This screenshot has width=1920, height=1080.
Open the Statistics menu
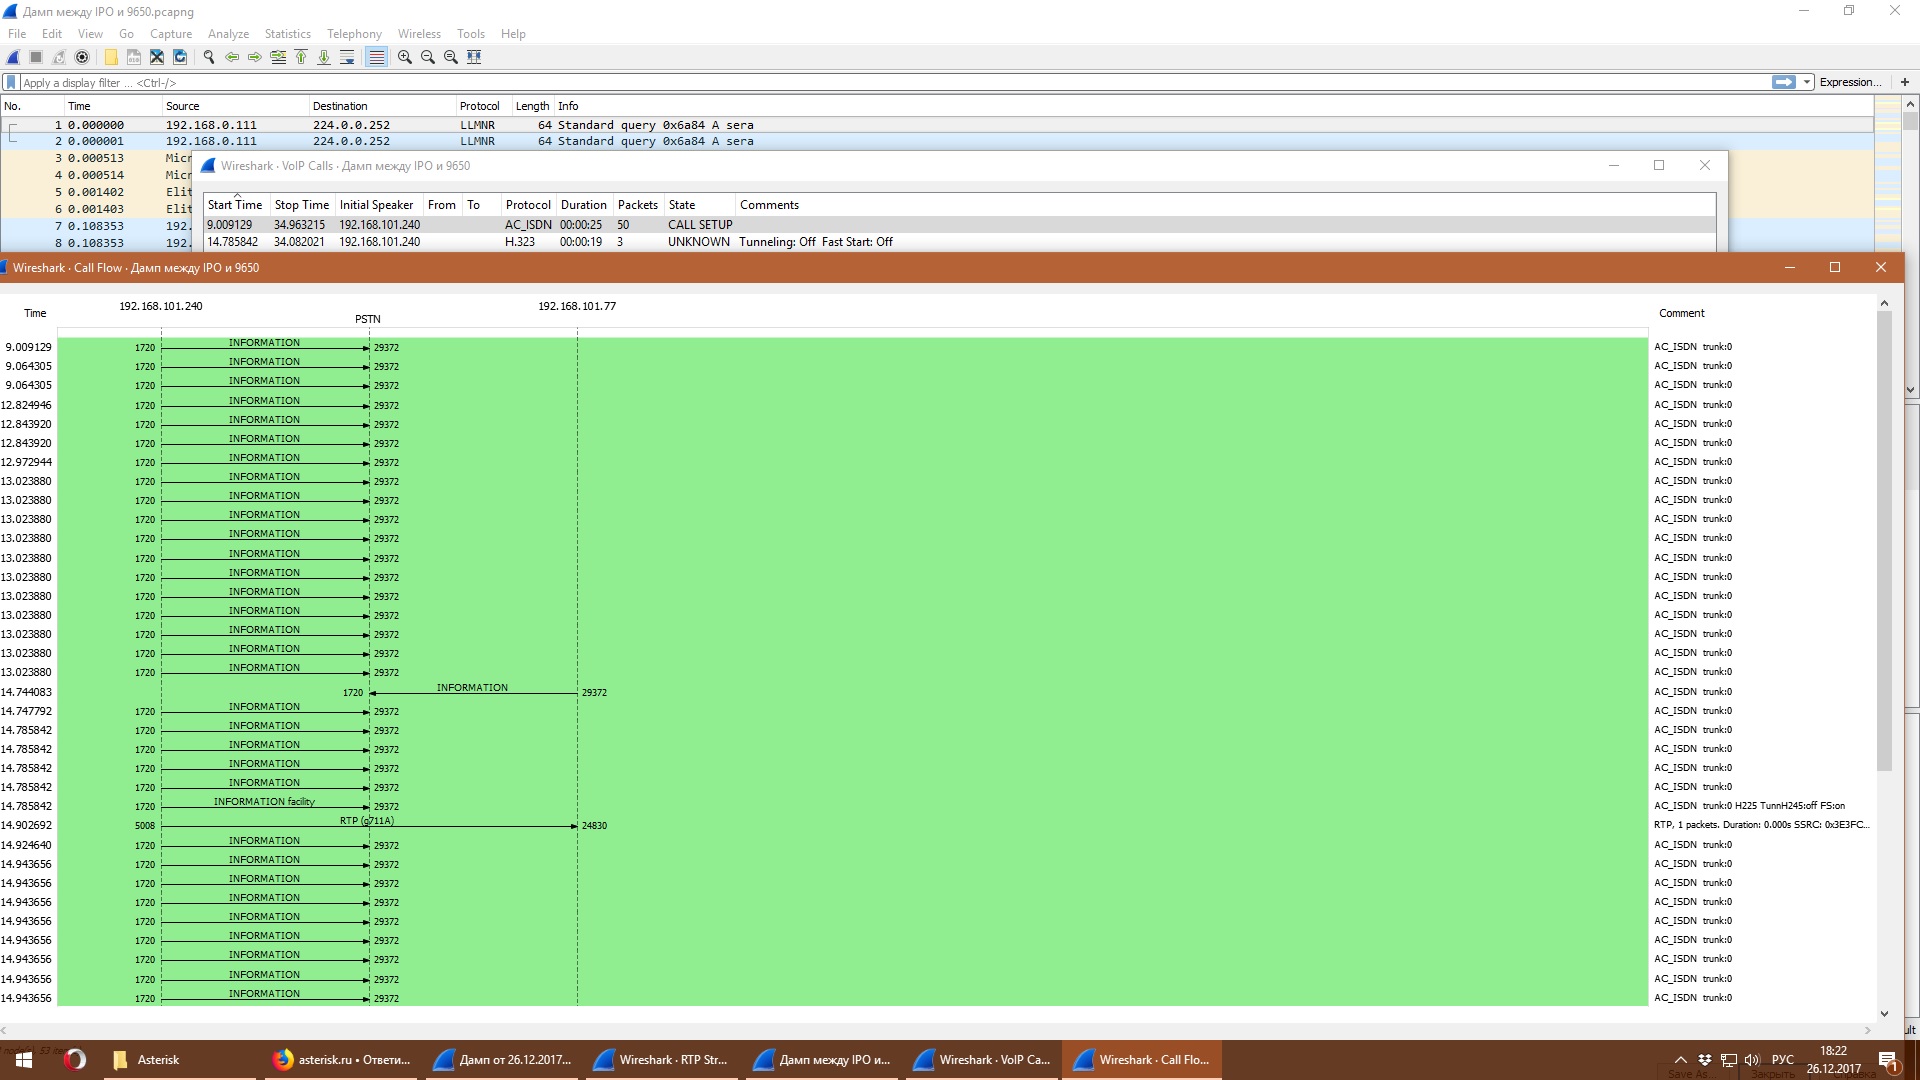click(x=287, y=33)
